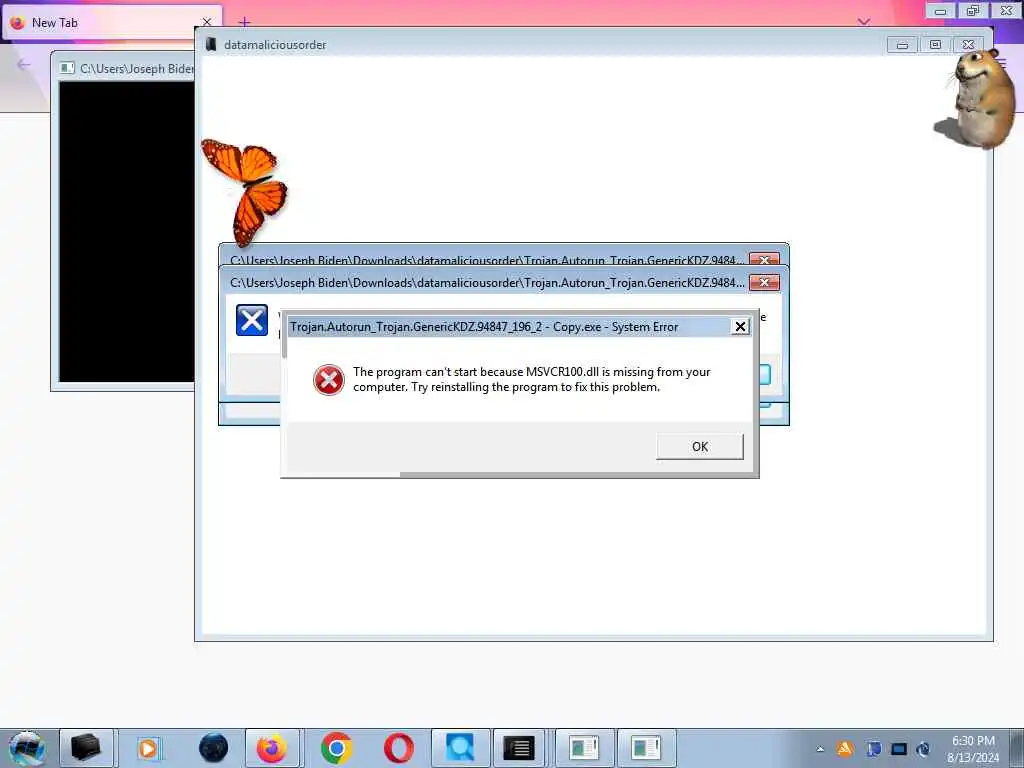Click the System Error dialog title bar
Screen dimensions: 1024x768
click(509, 327)
